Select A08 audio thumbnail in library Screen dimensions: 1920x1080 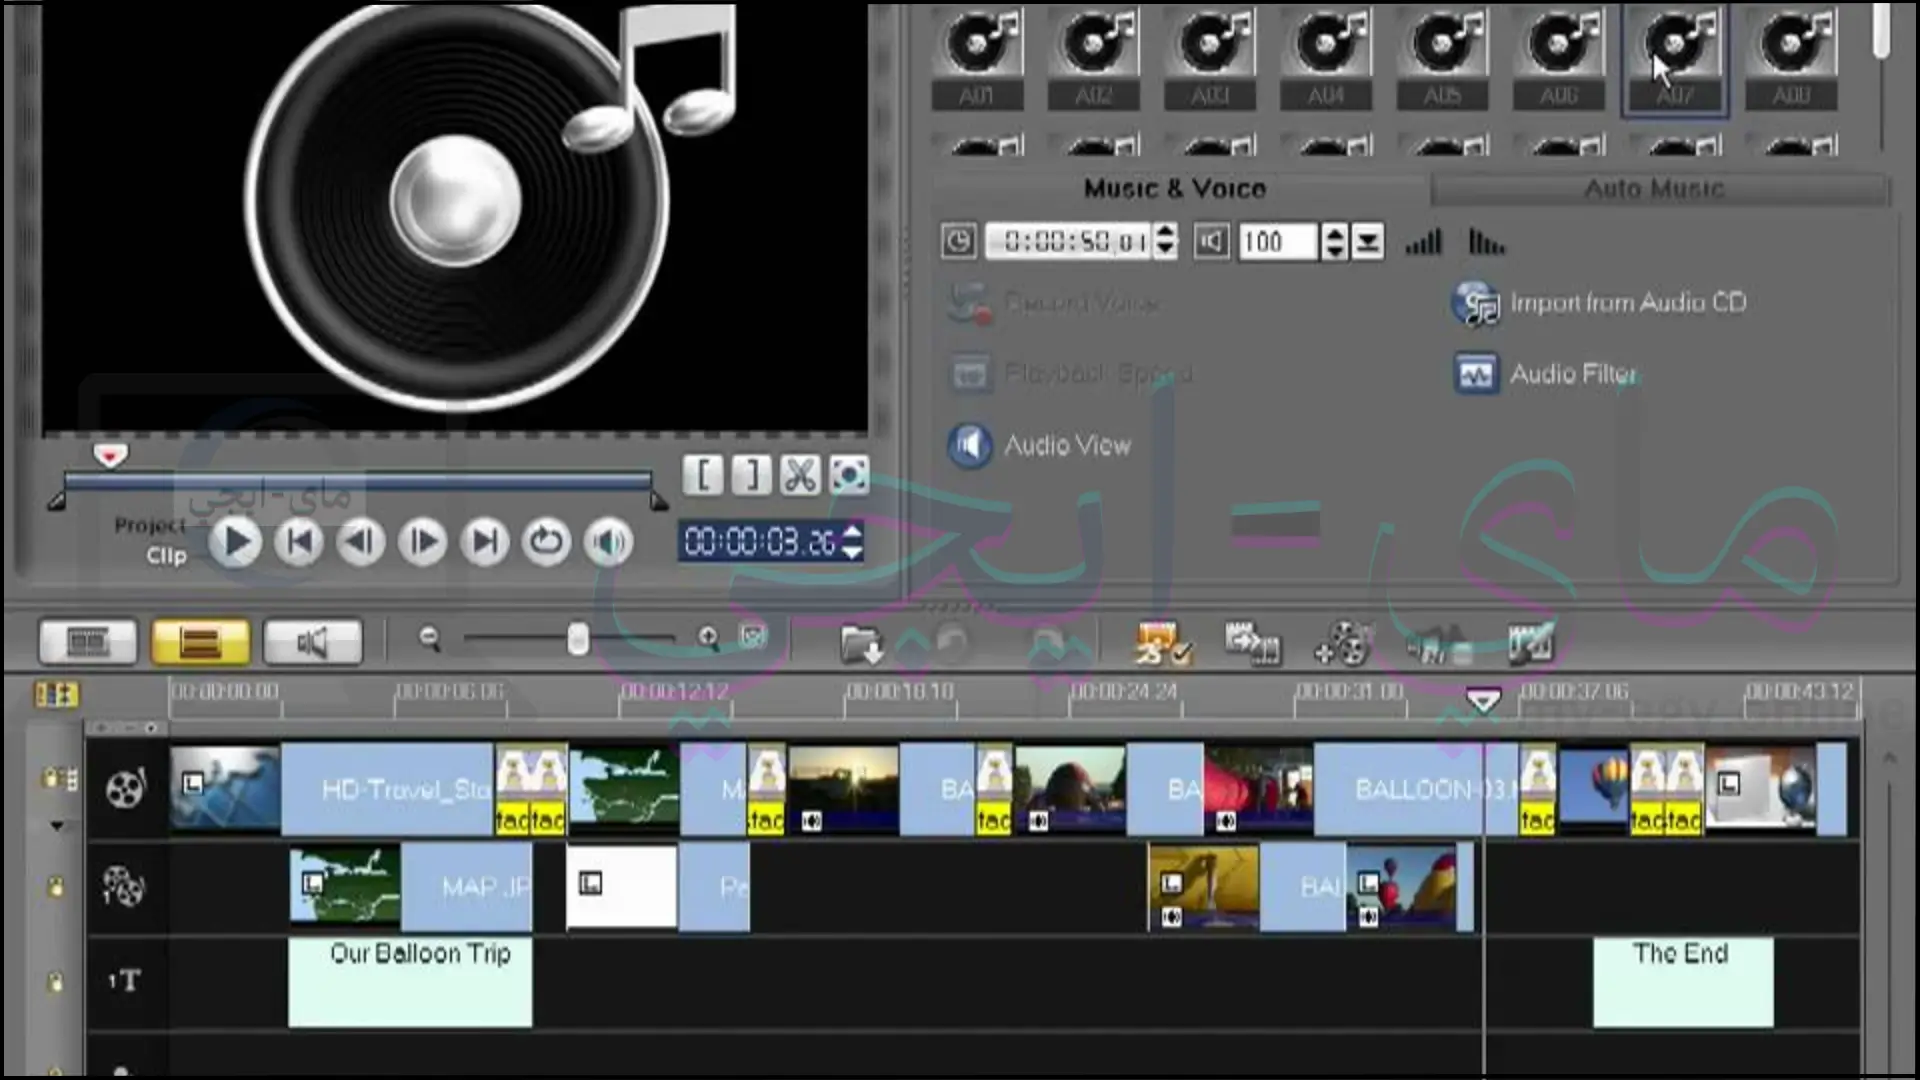[1791, 57]
